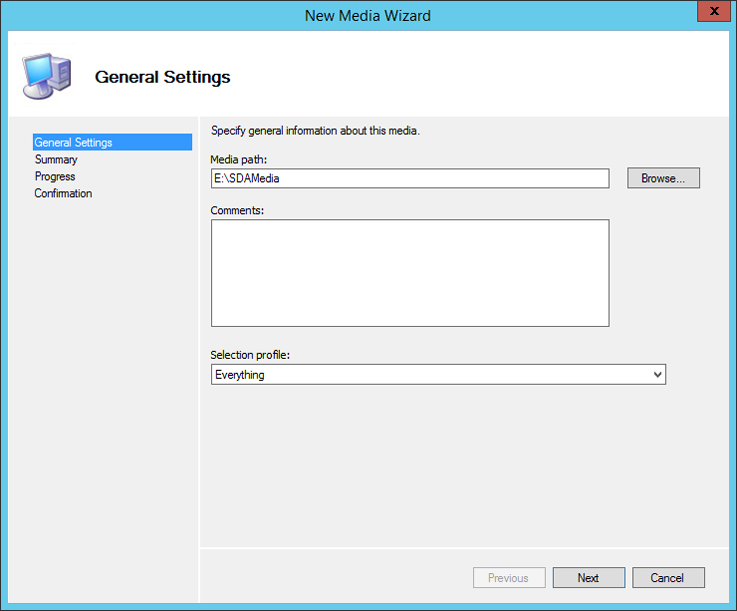Open the Confirmation step in the sidebar
The width and height of the screenshot is (737, 611).
[63, 194]
